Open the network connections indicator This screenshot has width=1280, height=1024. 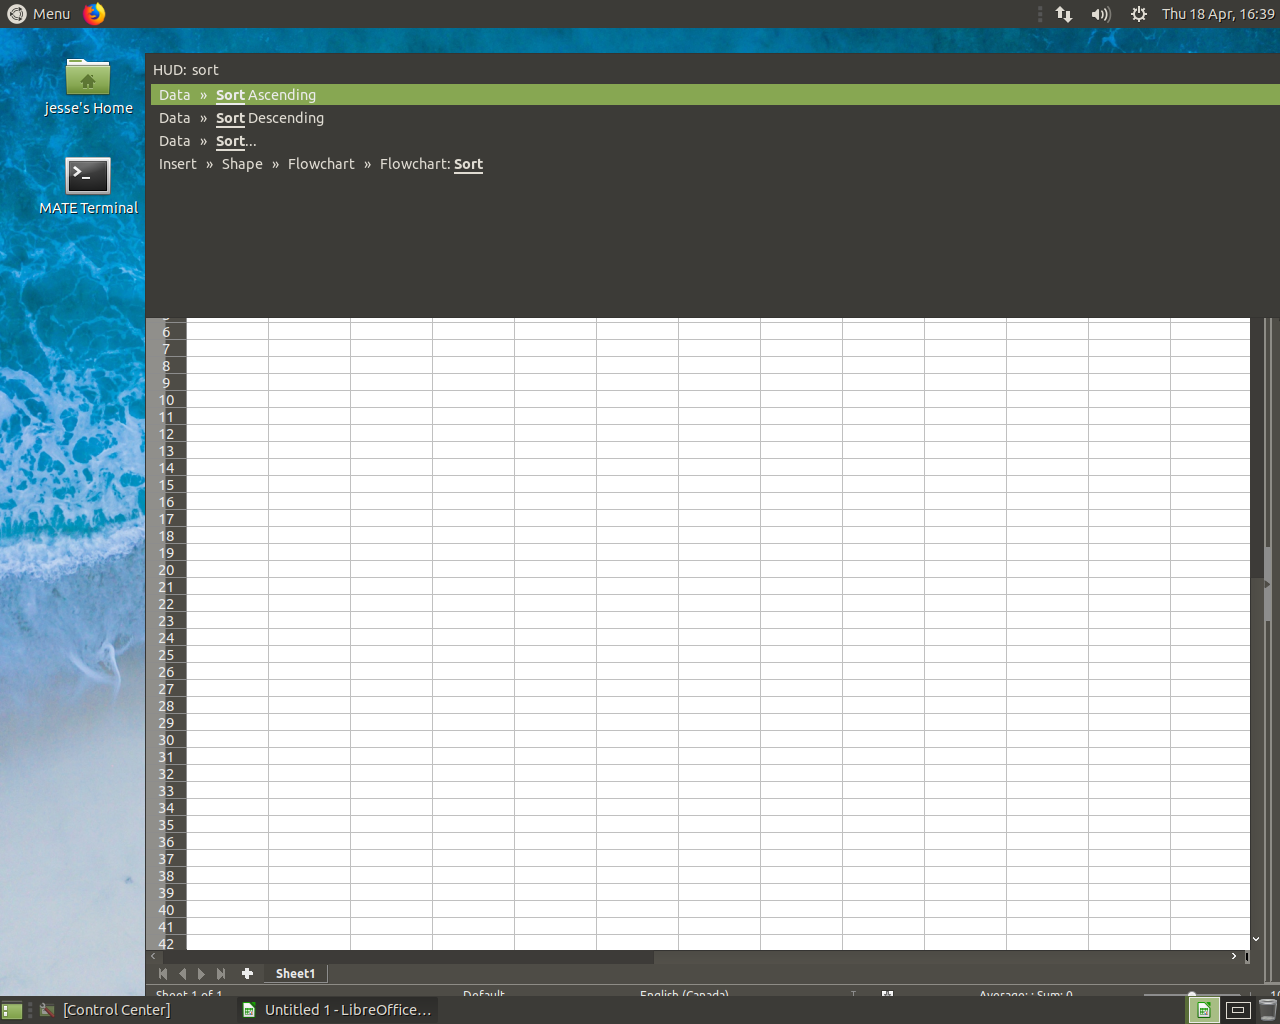pos(1064,14)
